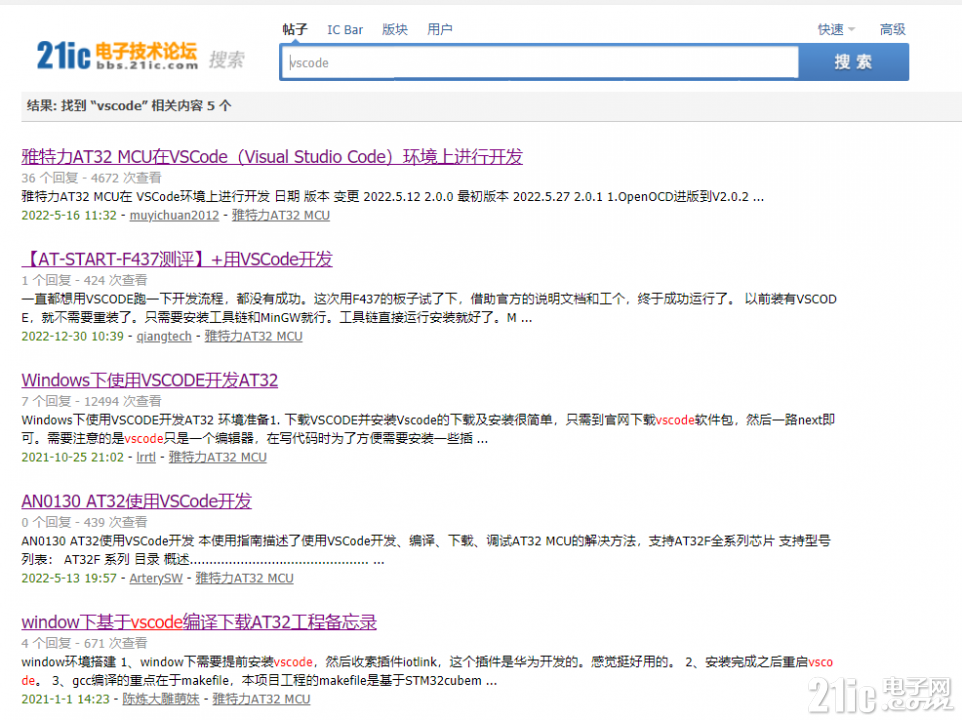This screenshot has height=720, width=962.
Task: Click the date 2021-1-1 14:23
Action: pos(66,699)
